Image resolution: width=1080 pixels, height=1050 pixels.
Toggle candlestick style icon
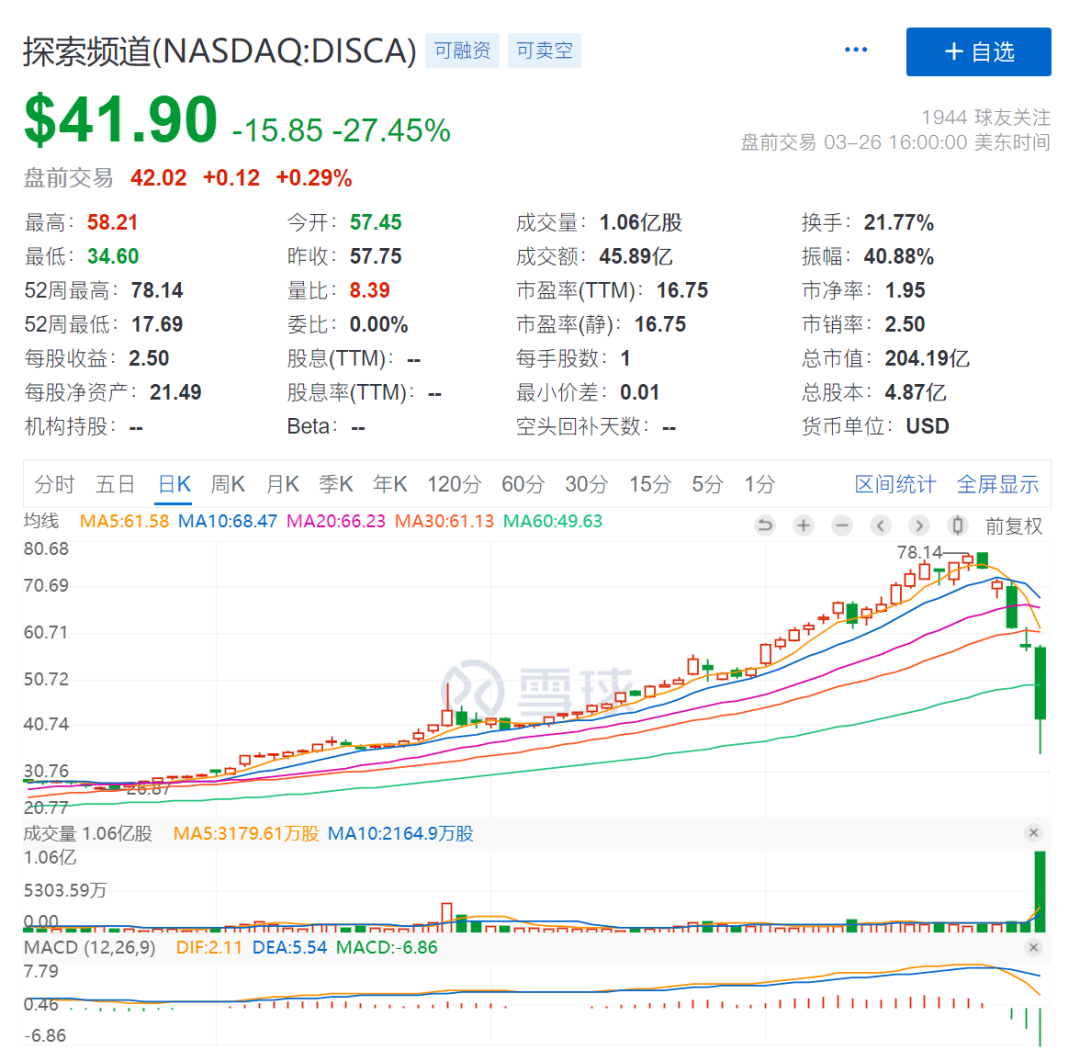[957, 526]
